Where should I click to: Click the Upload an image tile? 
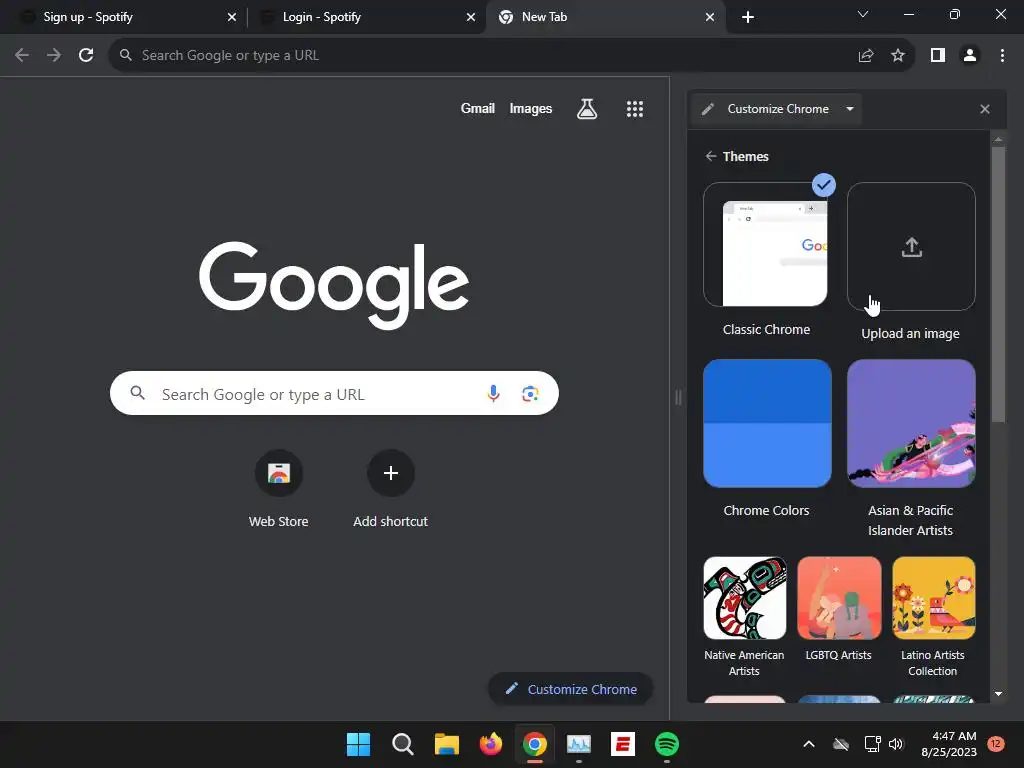[911, 246]
